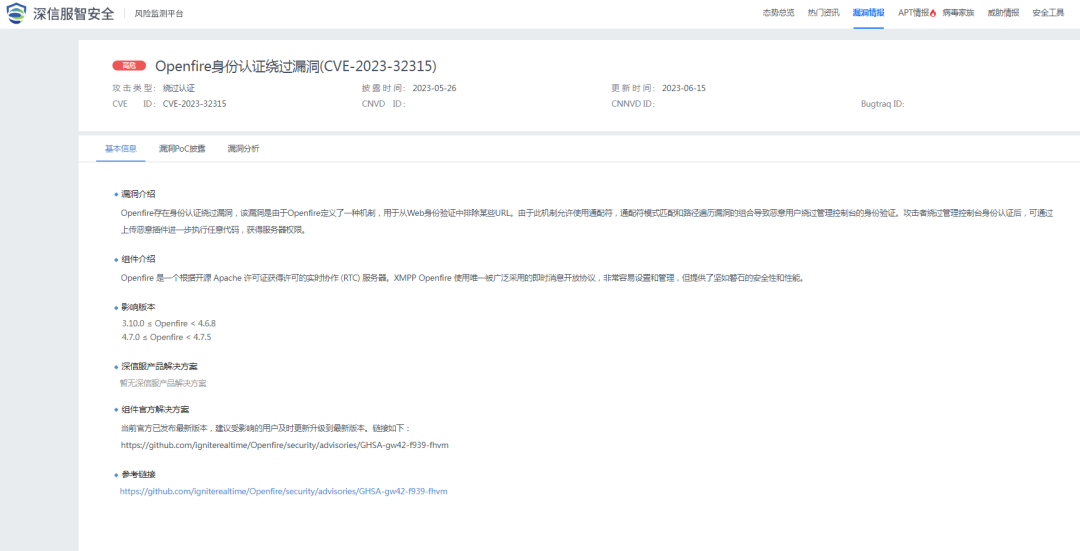Click the 更新时间 value 2023-06-15
The width and height of the screenshot is (1080, 551).
(x=684, y=88)
